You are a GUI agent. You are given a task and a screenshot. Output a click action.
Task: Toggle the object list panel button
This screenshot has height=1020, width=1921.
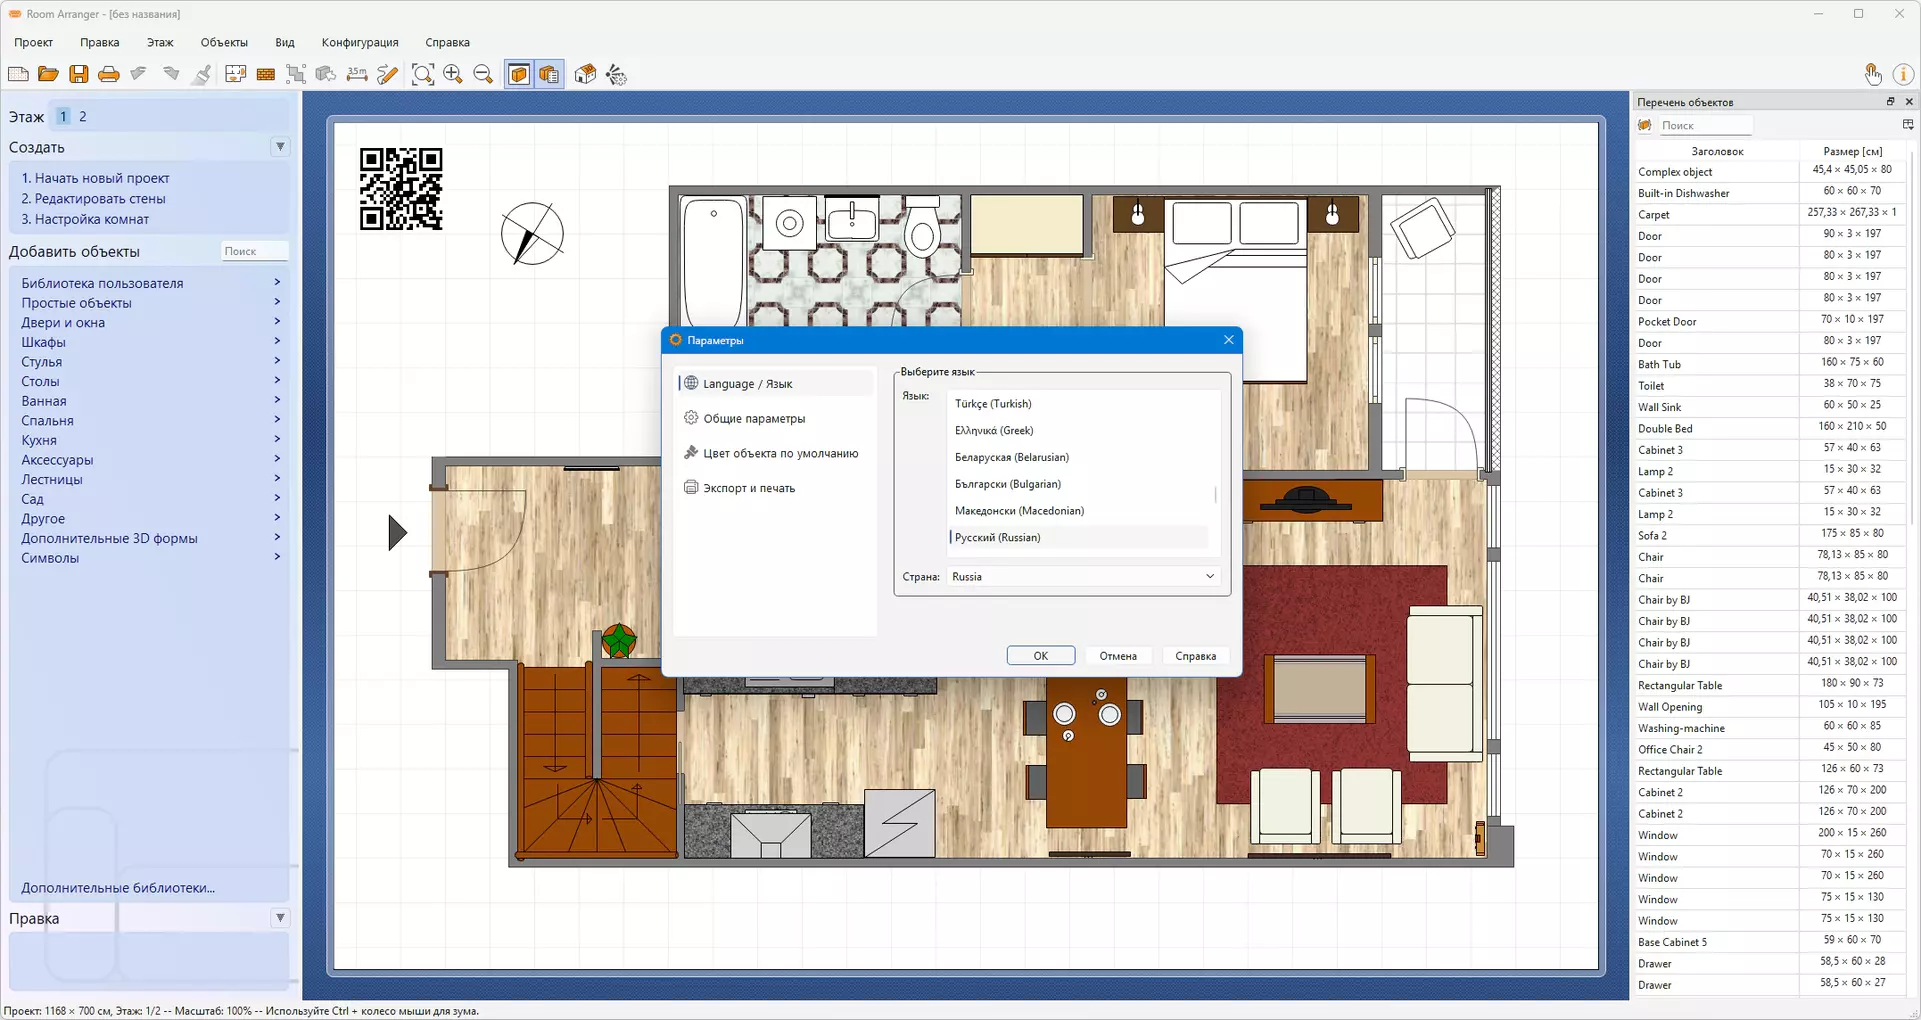(x=549, y=74)
